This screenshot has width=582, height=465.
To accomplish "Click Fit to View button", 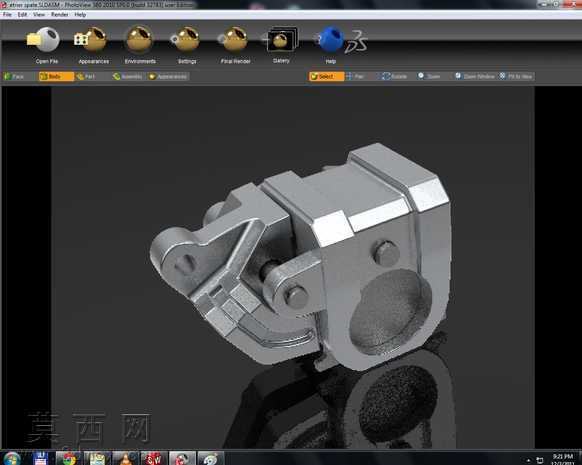I will (x=516, y=76).
